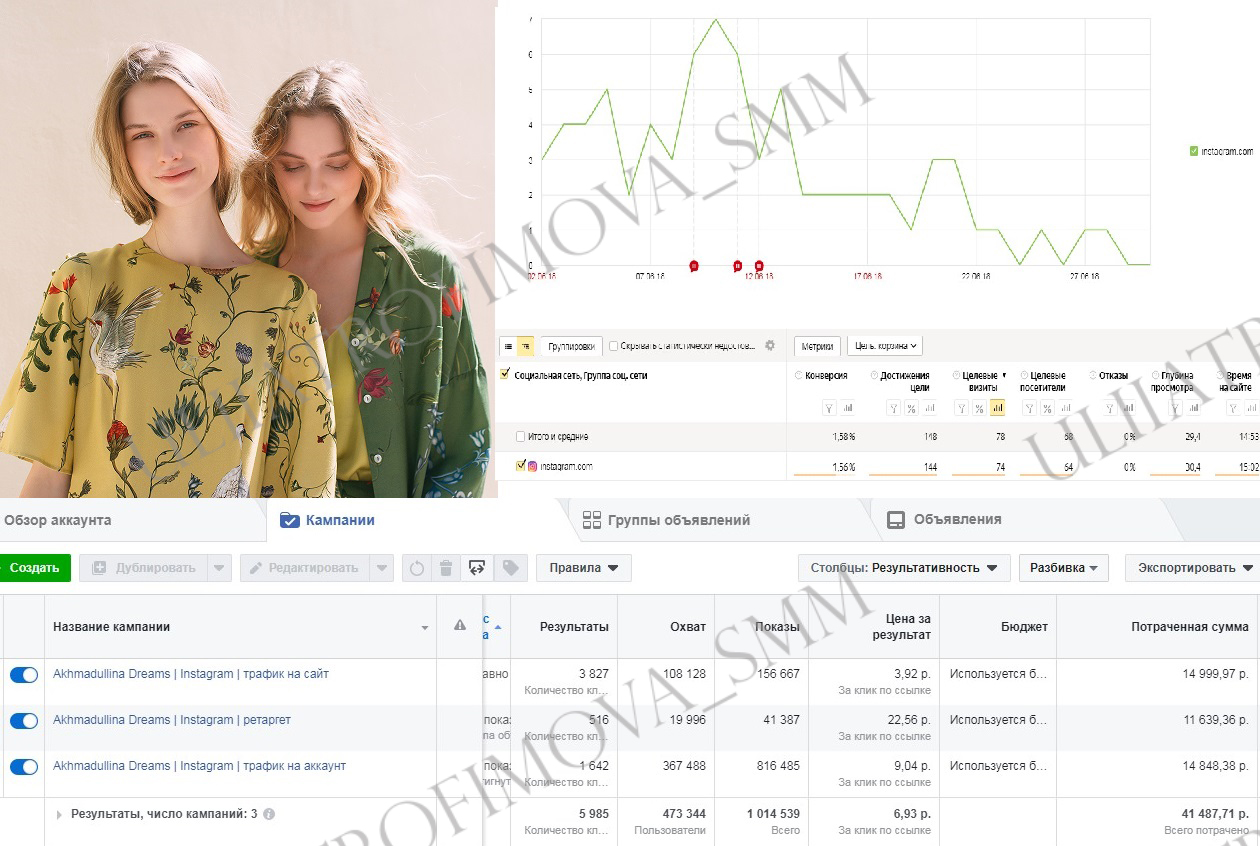Image resolution: width=1260 pixels, height=846 pixels.
Task: Click the refresh icon in campaigns toolbar
Action: [x=417, y=568]
